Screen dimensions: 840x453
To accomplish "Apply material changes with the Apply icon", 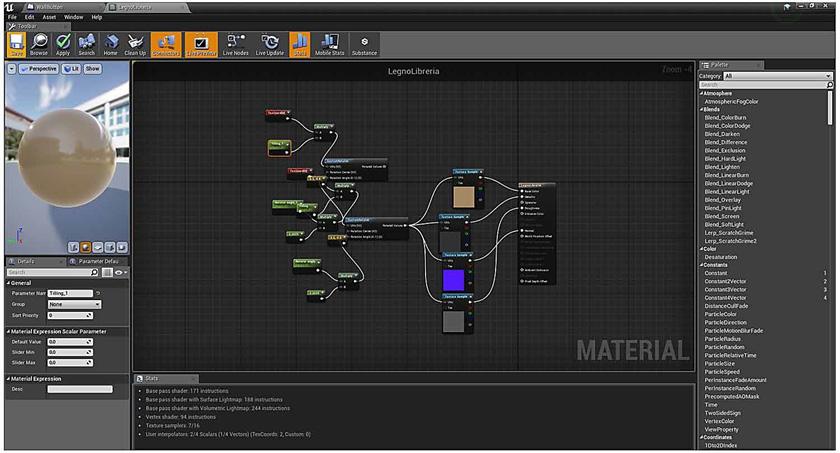I will point(63,42).
